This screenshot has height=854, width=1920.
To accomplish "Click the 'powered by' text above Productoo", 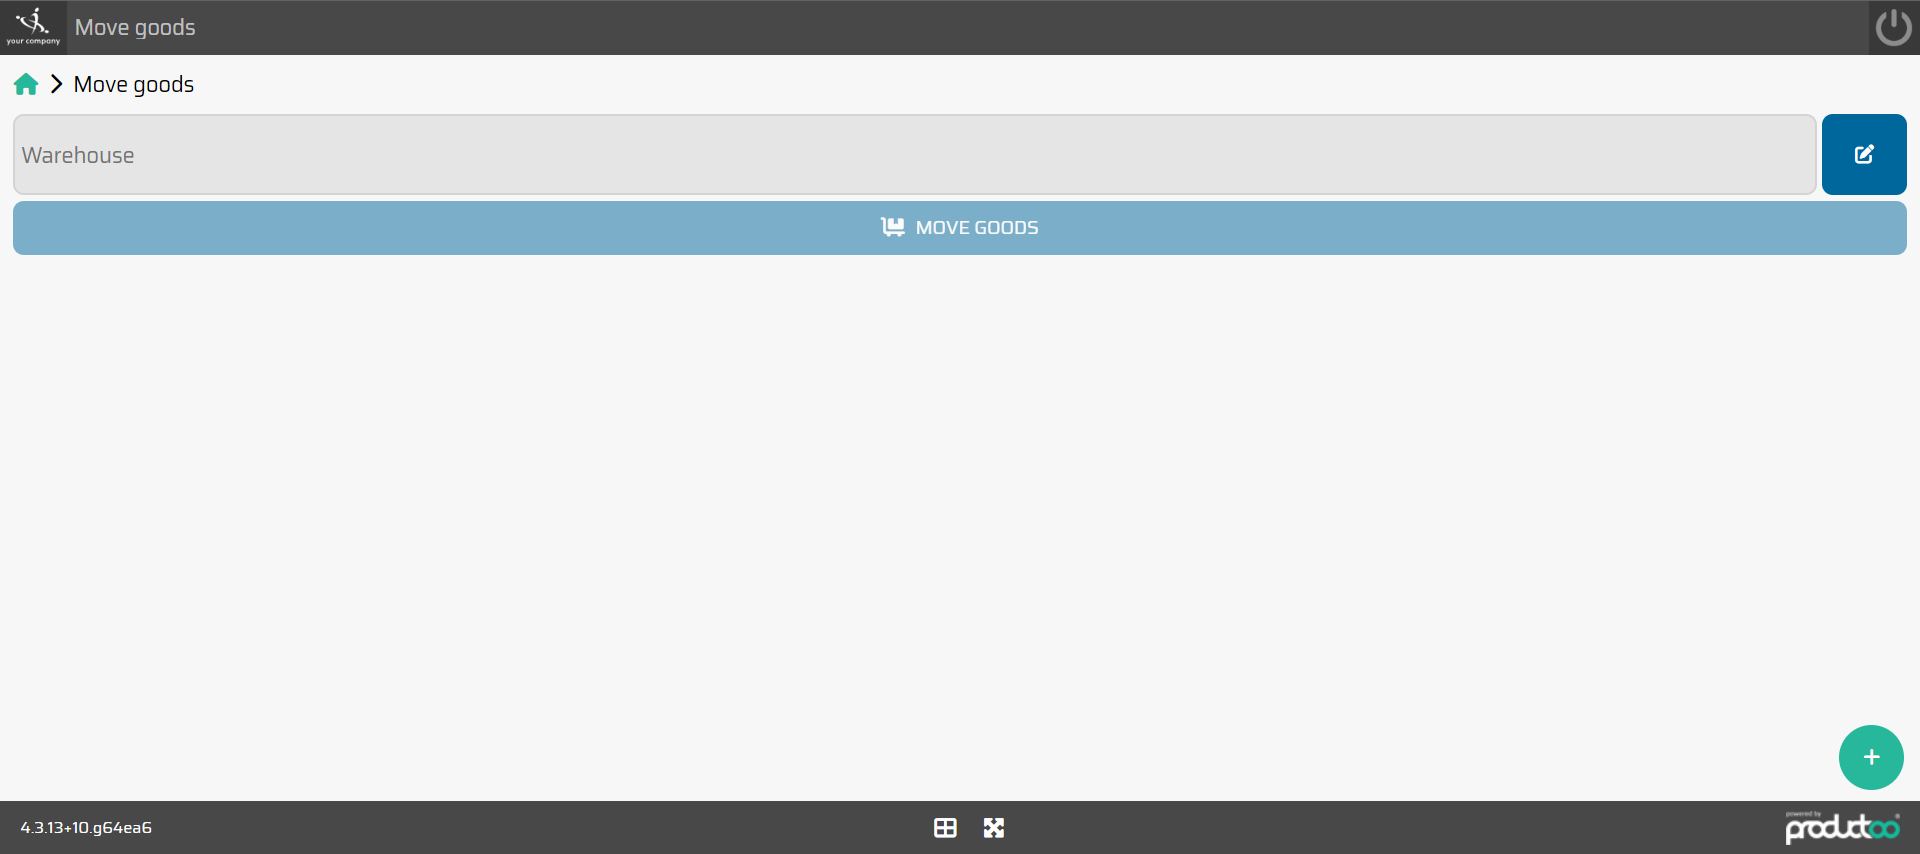I will (x=1803, y=814).
